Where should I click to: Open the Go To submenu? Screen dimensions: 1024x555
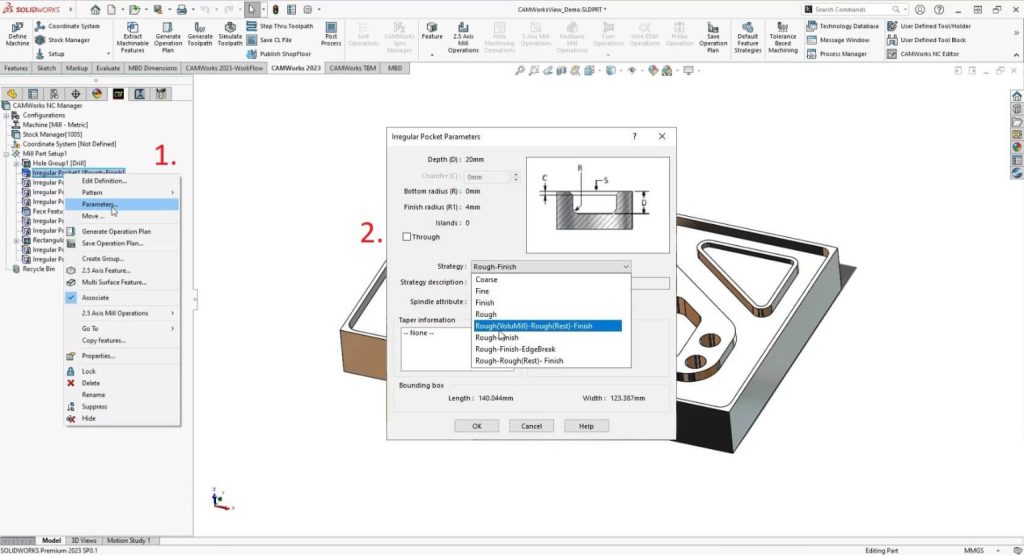pos(122,328)
